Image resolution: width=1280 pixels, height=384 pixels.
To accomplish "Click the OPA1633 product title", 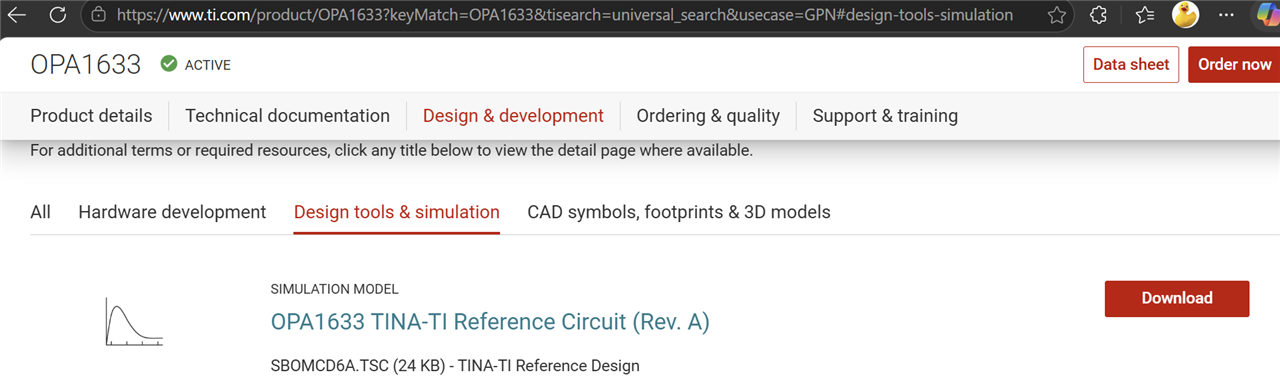I will pos(86,65).
